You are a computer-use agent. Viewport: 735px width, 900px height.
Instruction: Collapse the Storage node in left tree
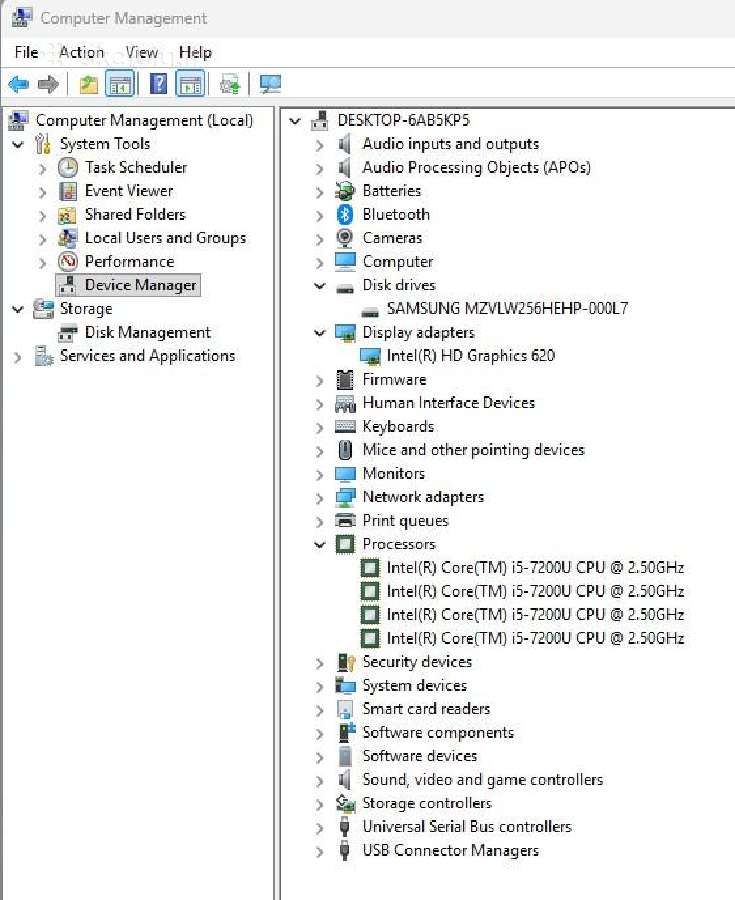(18, 309)
